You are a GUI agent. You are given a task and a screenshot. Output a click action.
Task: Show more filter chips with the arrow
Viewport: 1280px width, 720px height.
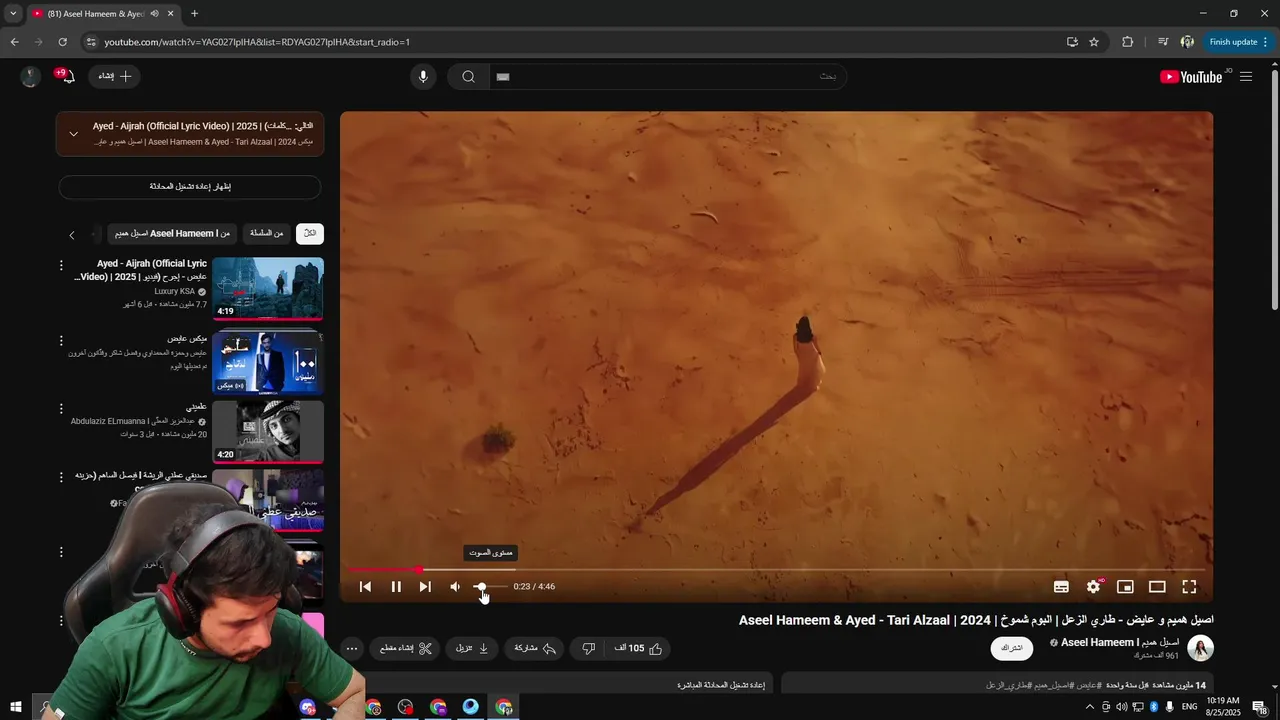pyautogui.click(x=71, y=235)
